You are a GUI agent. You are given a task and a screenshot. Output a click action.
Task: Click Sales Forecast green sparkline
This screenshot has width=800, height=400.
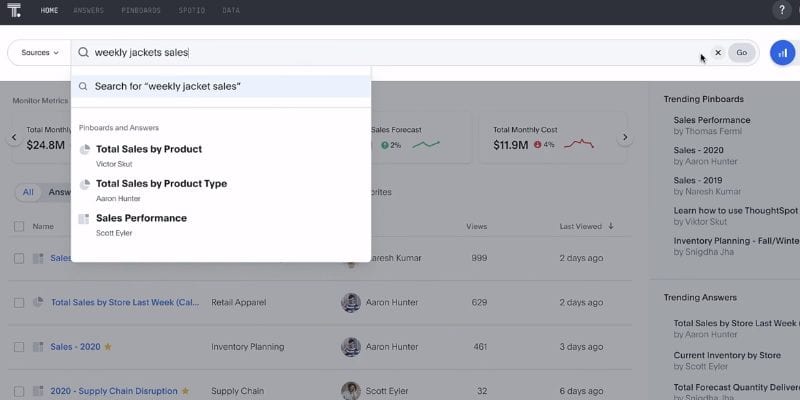click(426, 145)
